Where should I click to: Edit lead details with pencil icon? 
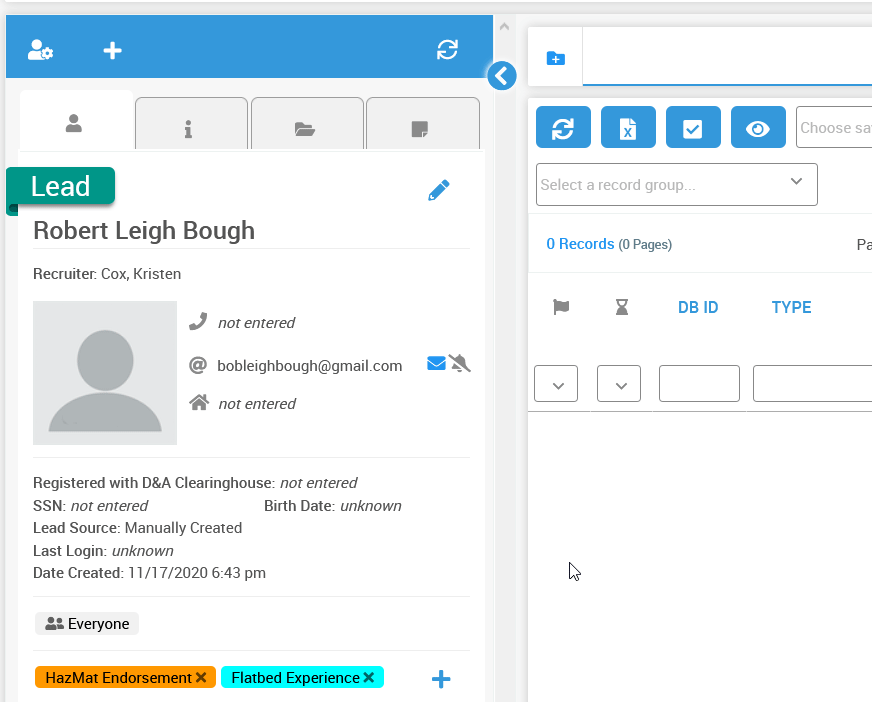click(x=438, y=191)
